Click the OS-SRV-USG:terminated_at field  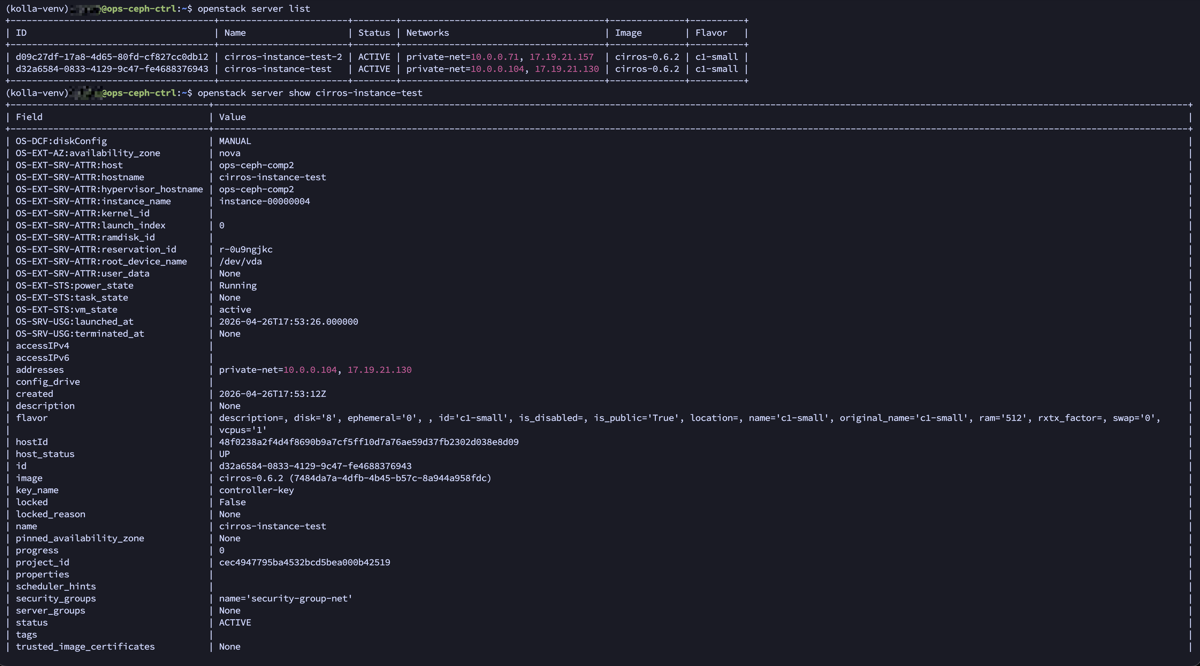click(80, 333)
